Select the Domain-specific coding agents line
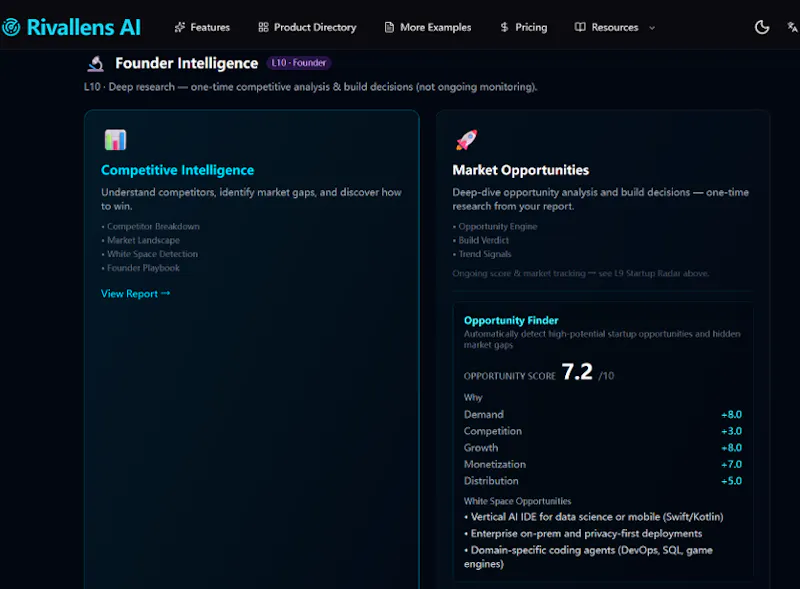 coord(588,557)
